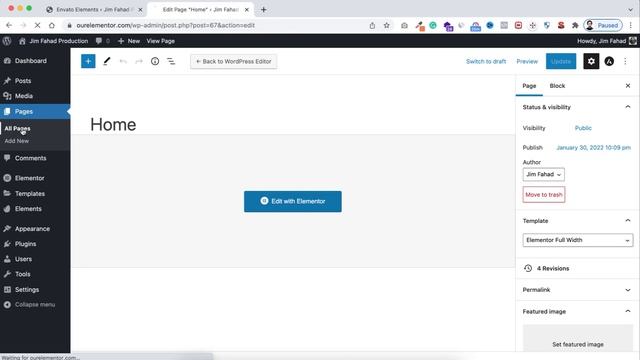Open browser home page icon

tap(52, 25)
